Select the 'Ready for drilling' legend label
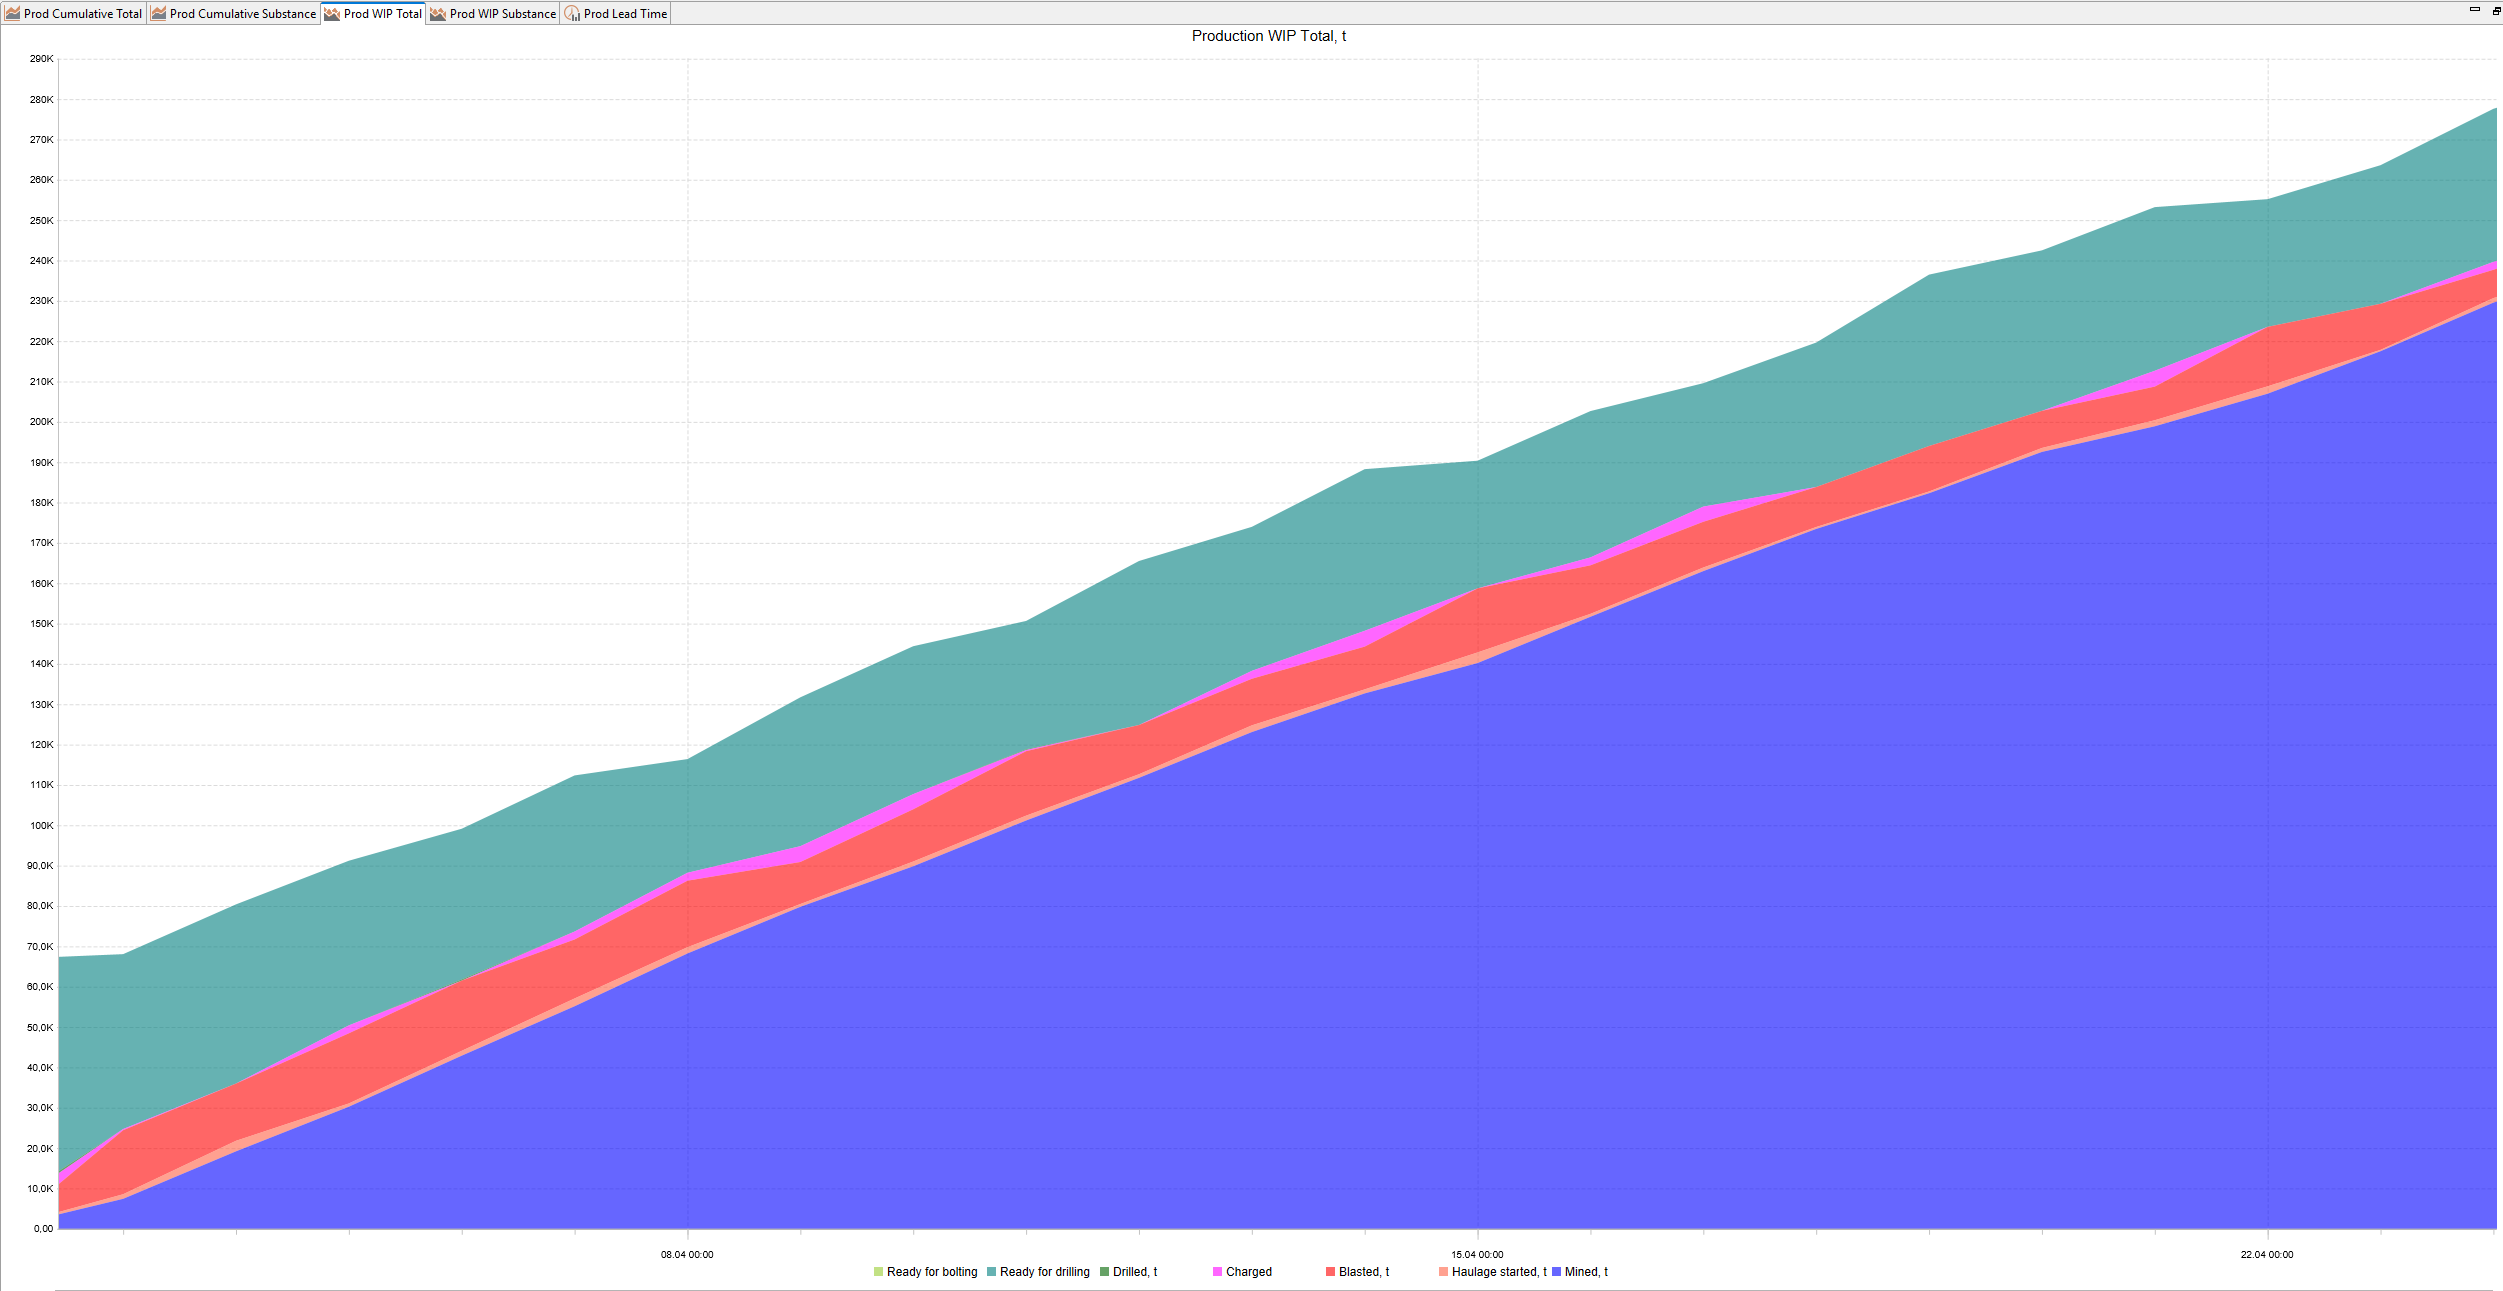 click(x=1045, y=1272)
